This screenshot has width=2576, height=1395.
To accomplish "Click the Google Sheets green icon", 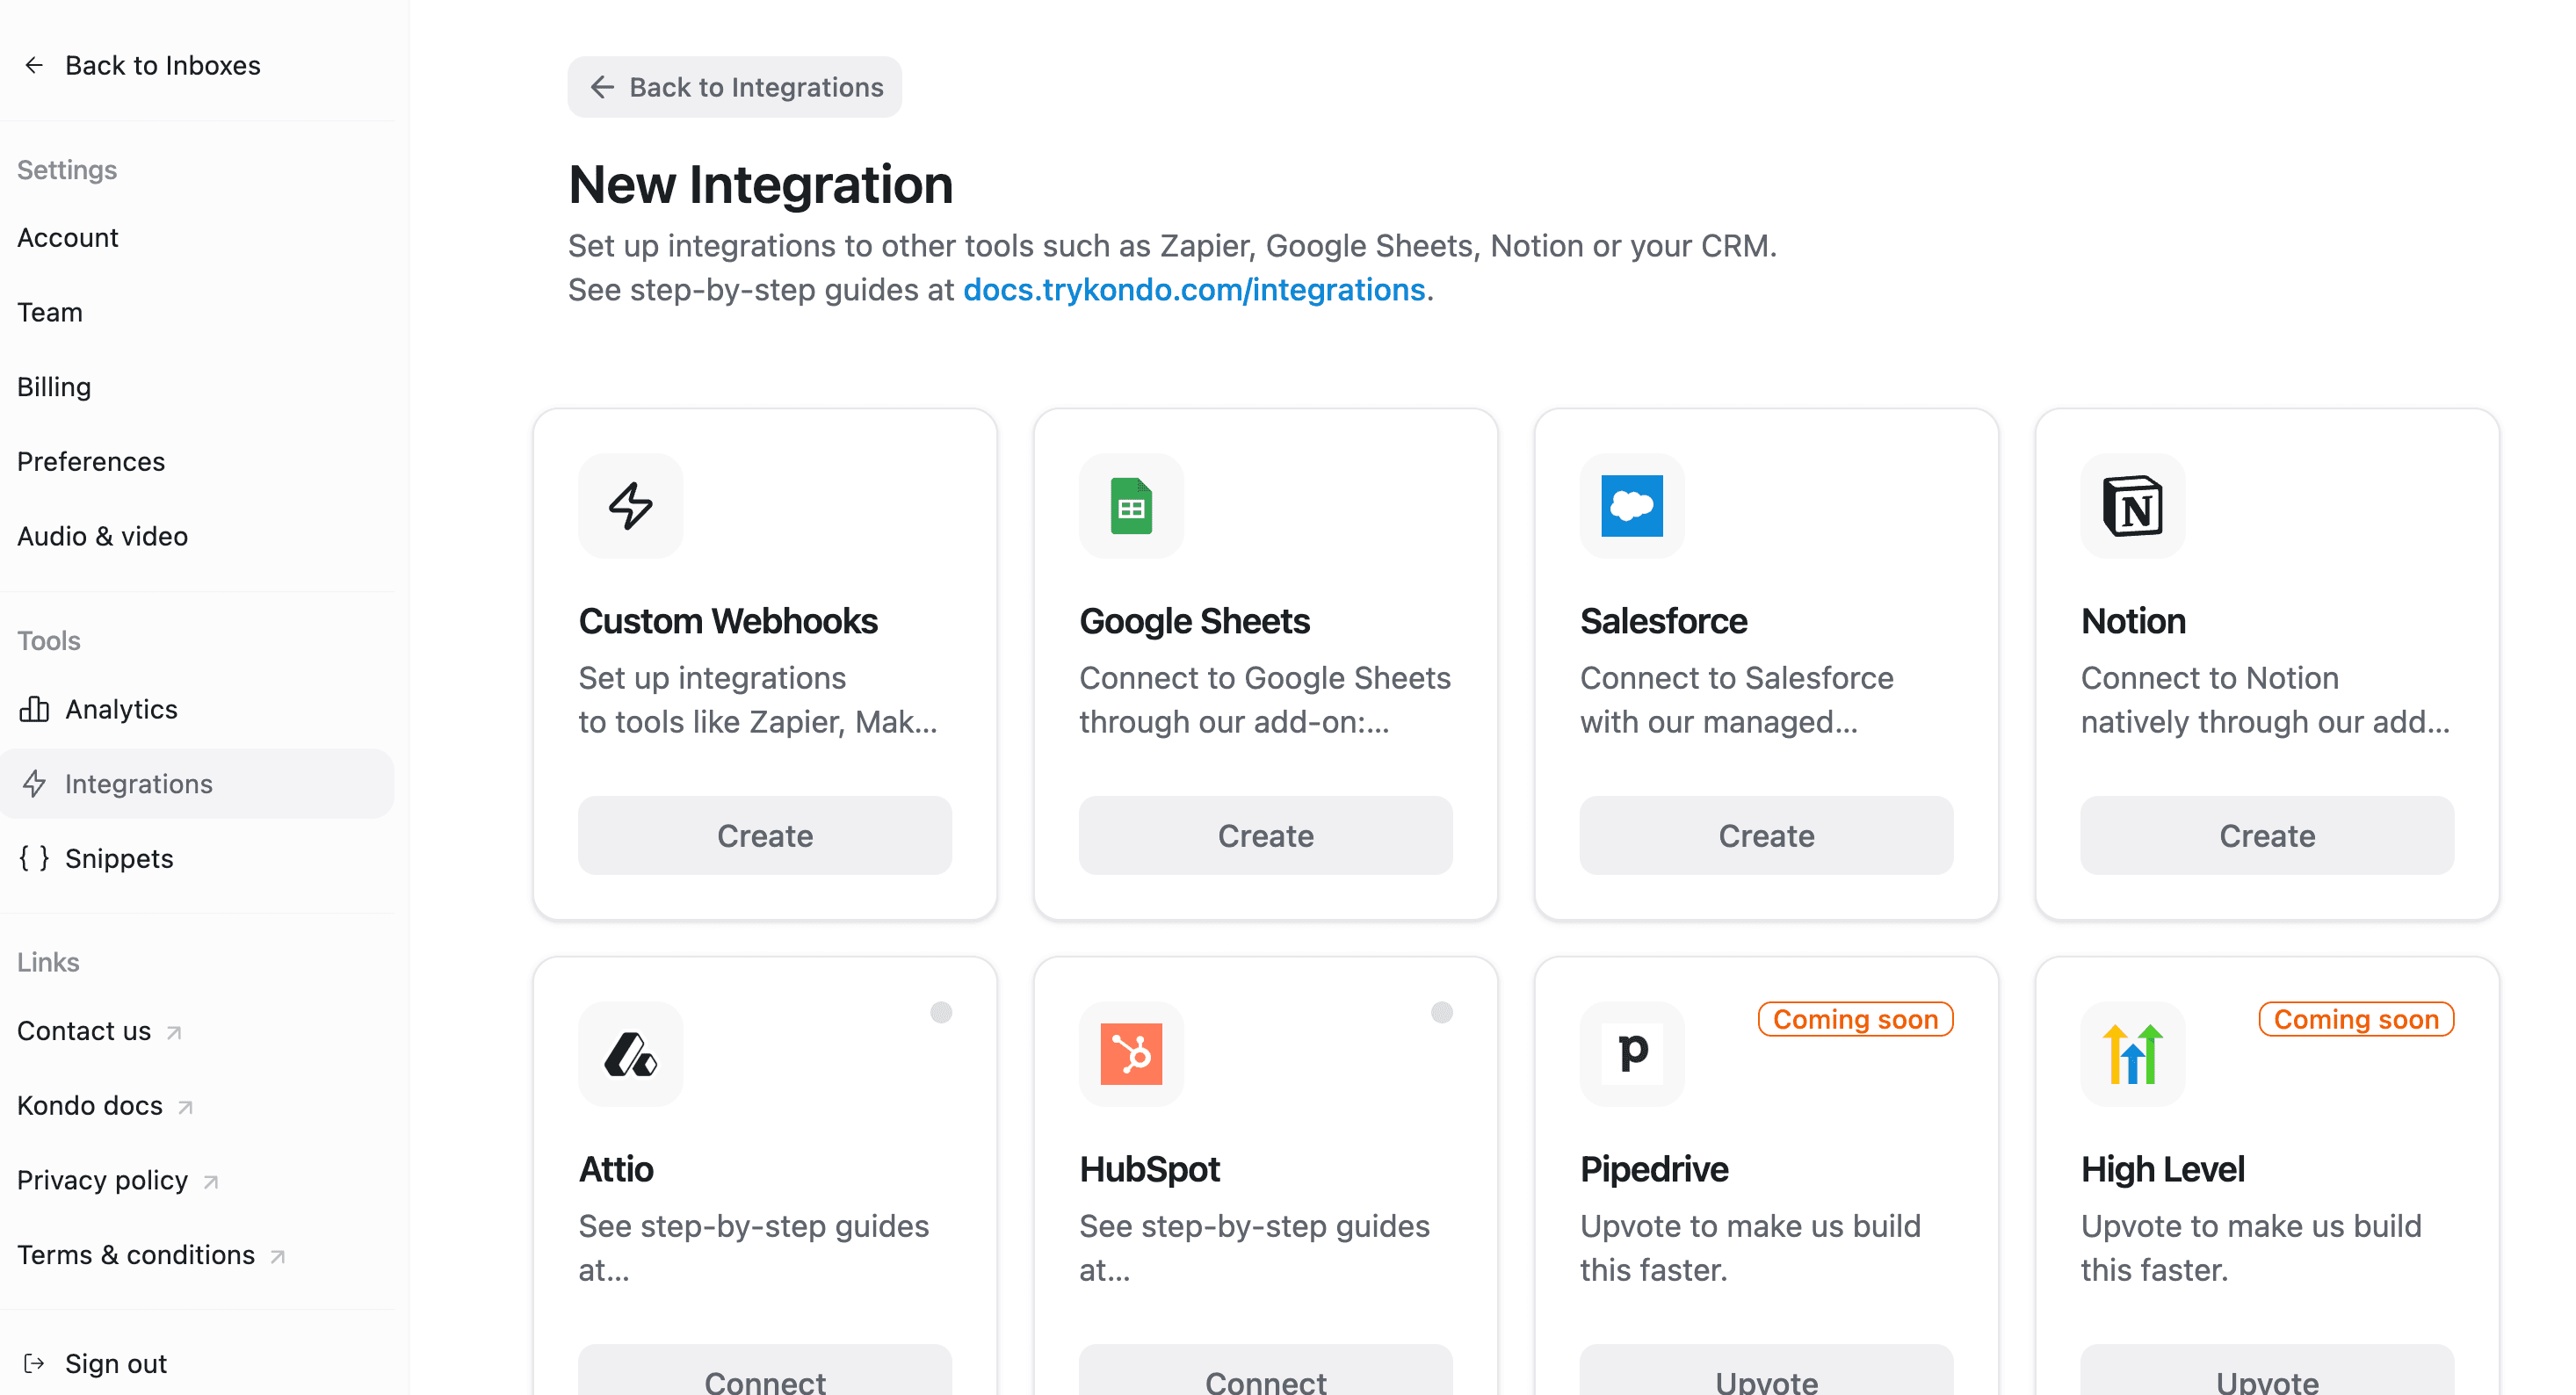I will tap(1131, 505).
